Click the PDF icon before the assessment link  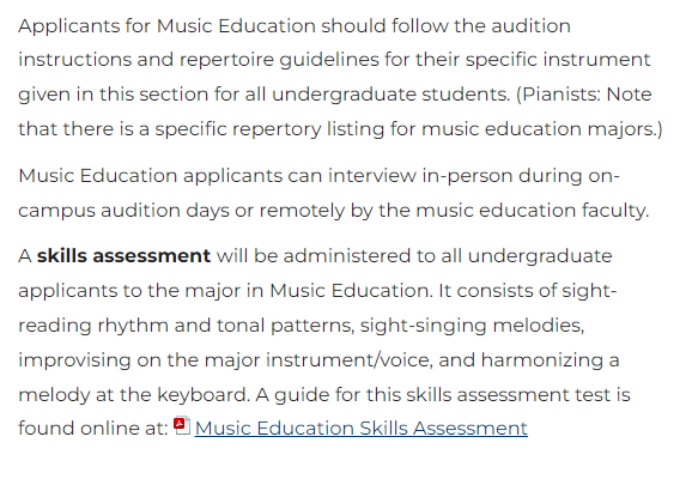coord(181,427)
